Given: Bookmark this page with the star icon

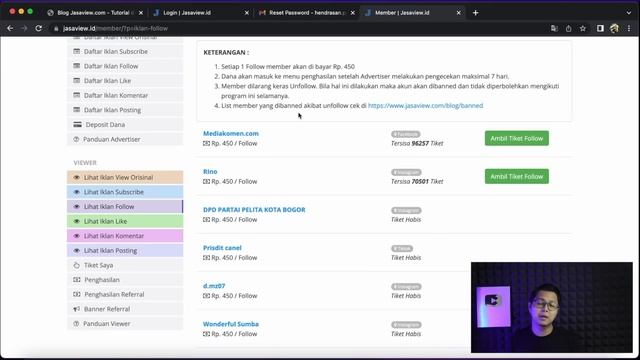Looking at the screenshot, I should click(x=583, y=29).
